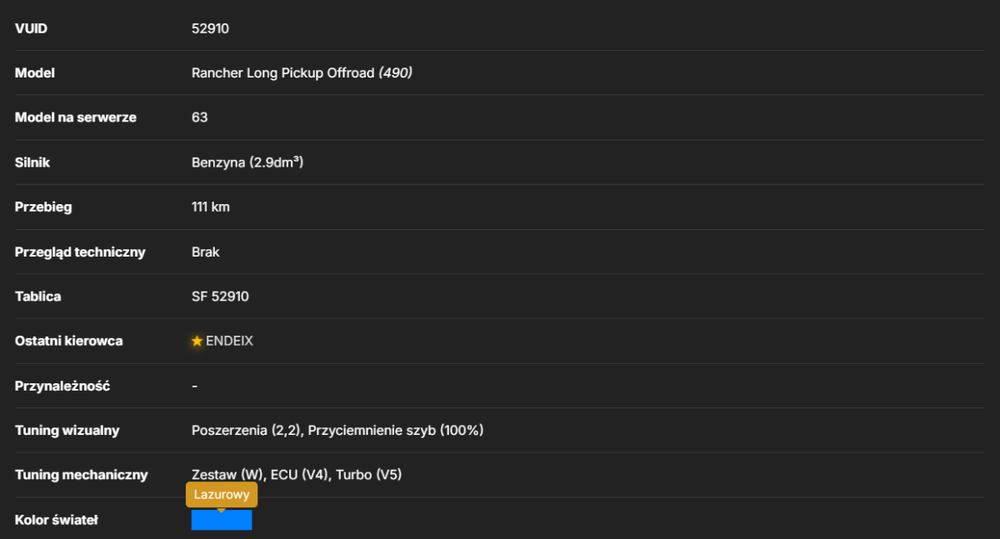This screenshot has width=1000, height=539.
Task: Click the Rancher Long Pickup Offroad model name
Action: pyautogui.click(x=283, y=73)
